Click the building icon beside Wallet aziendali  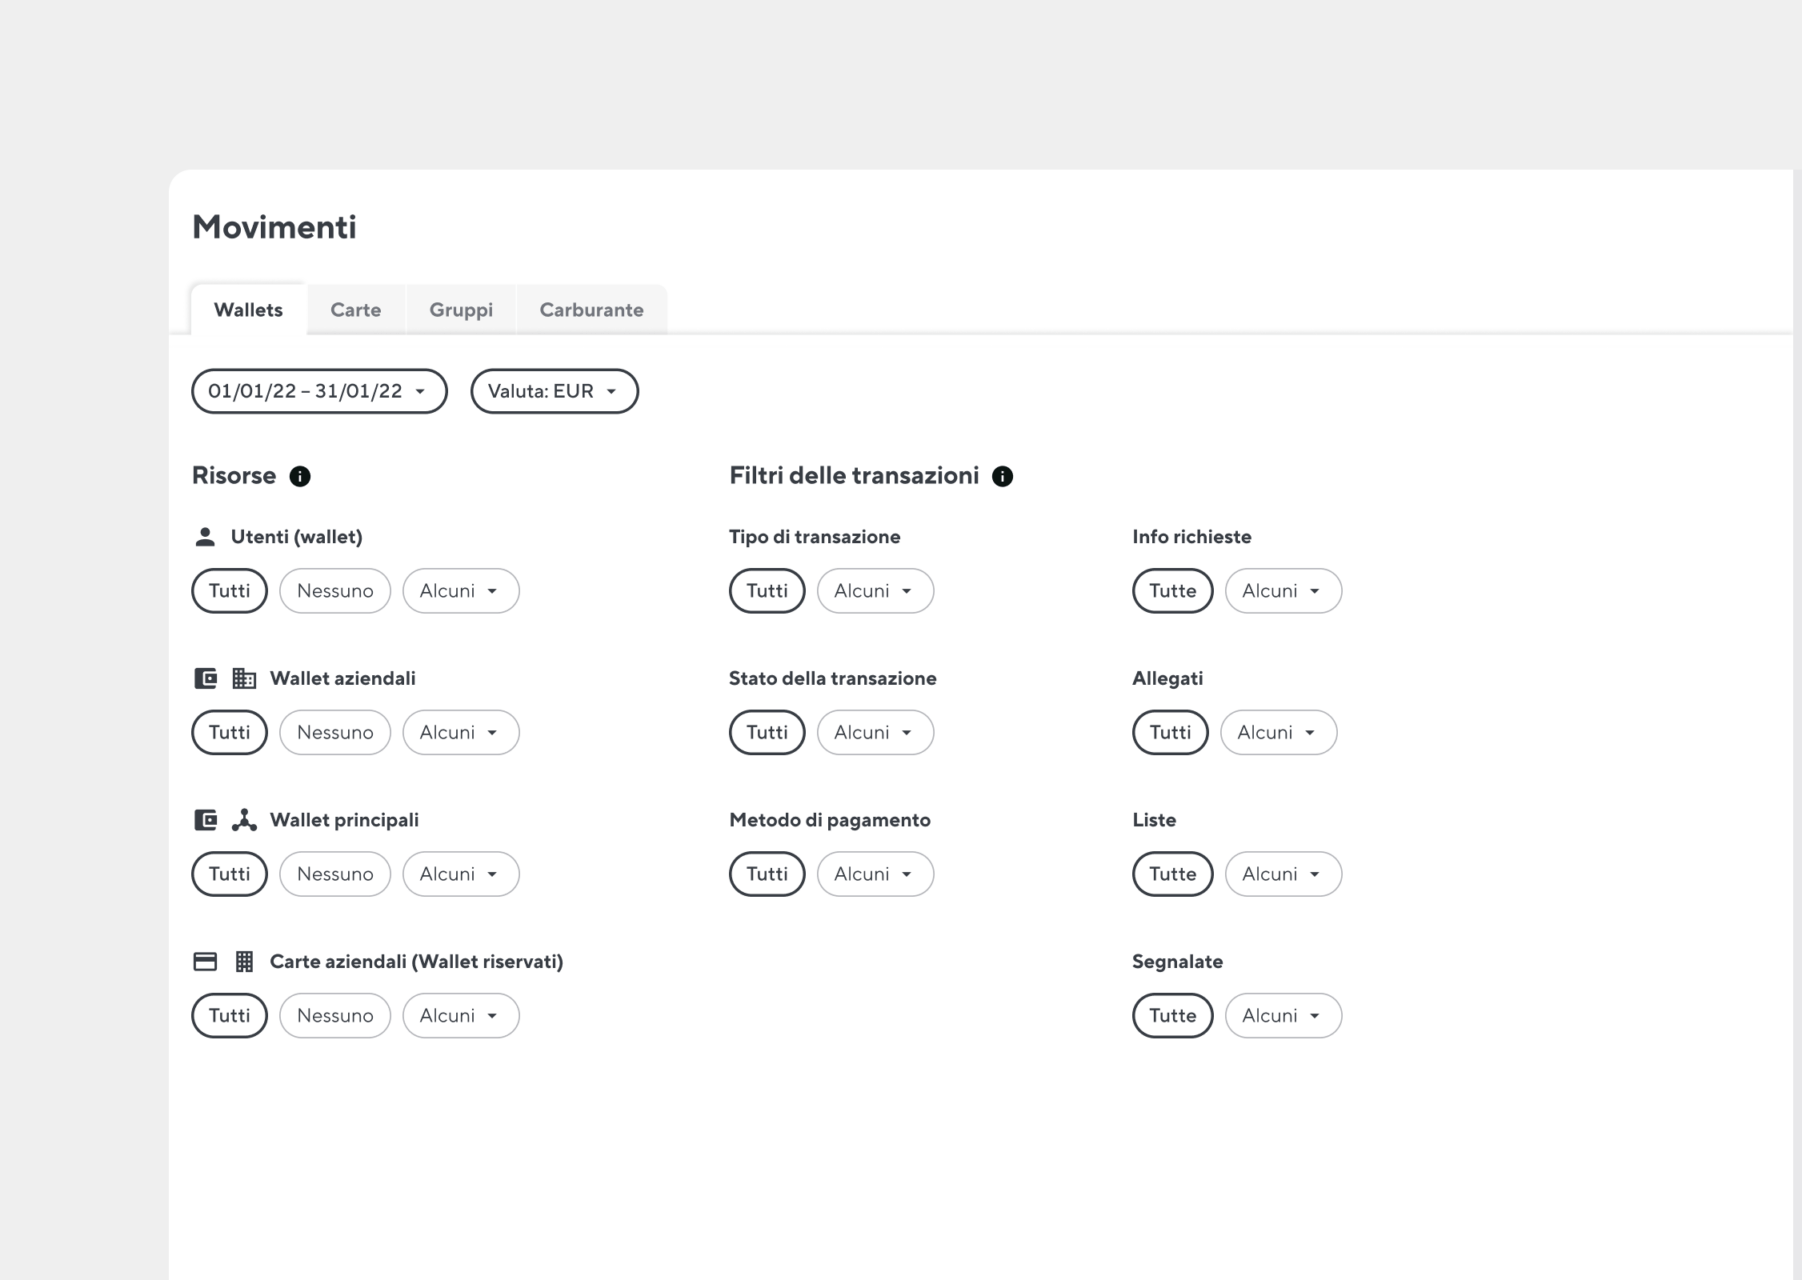[x=244, y=679]
